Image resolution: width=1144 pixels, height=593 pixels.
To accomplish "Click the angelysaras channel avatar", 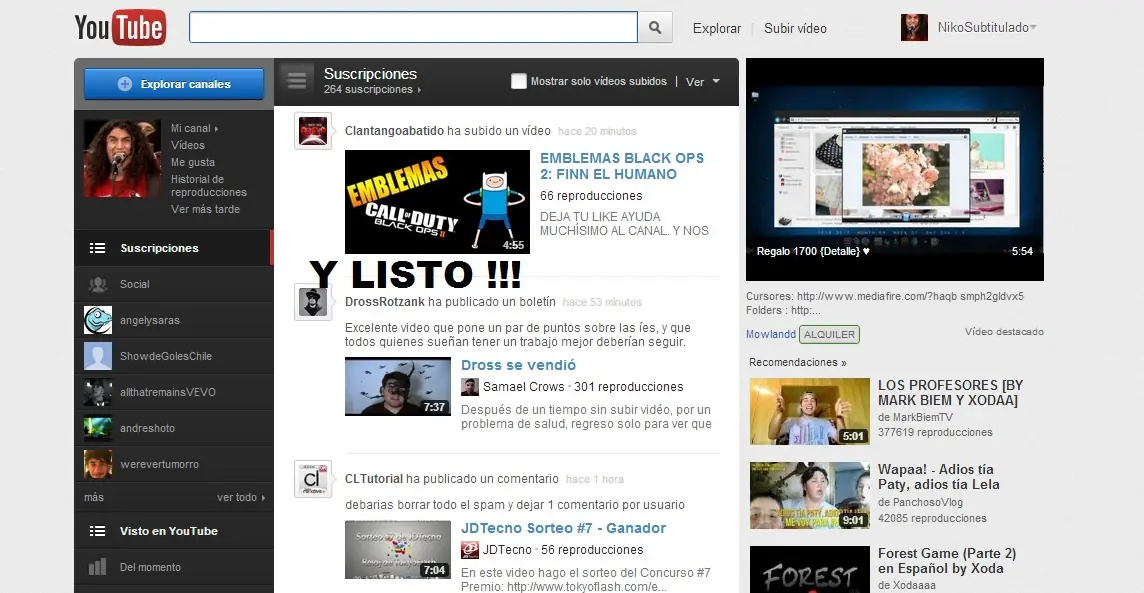I will (98, 320).
